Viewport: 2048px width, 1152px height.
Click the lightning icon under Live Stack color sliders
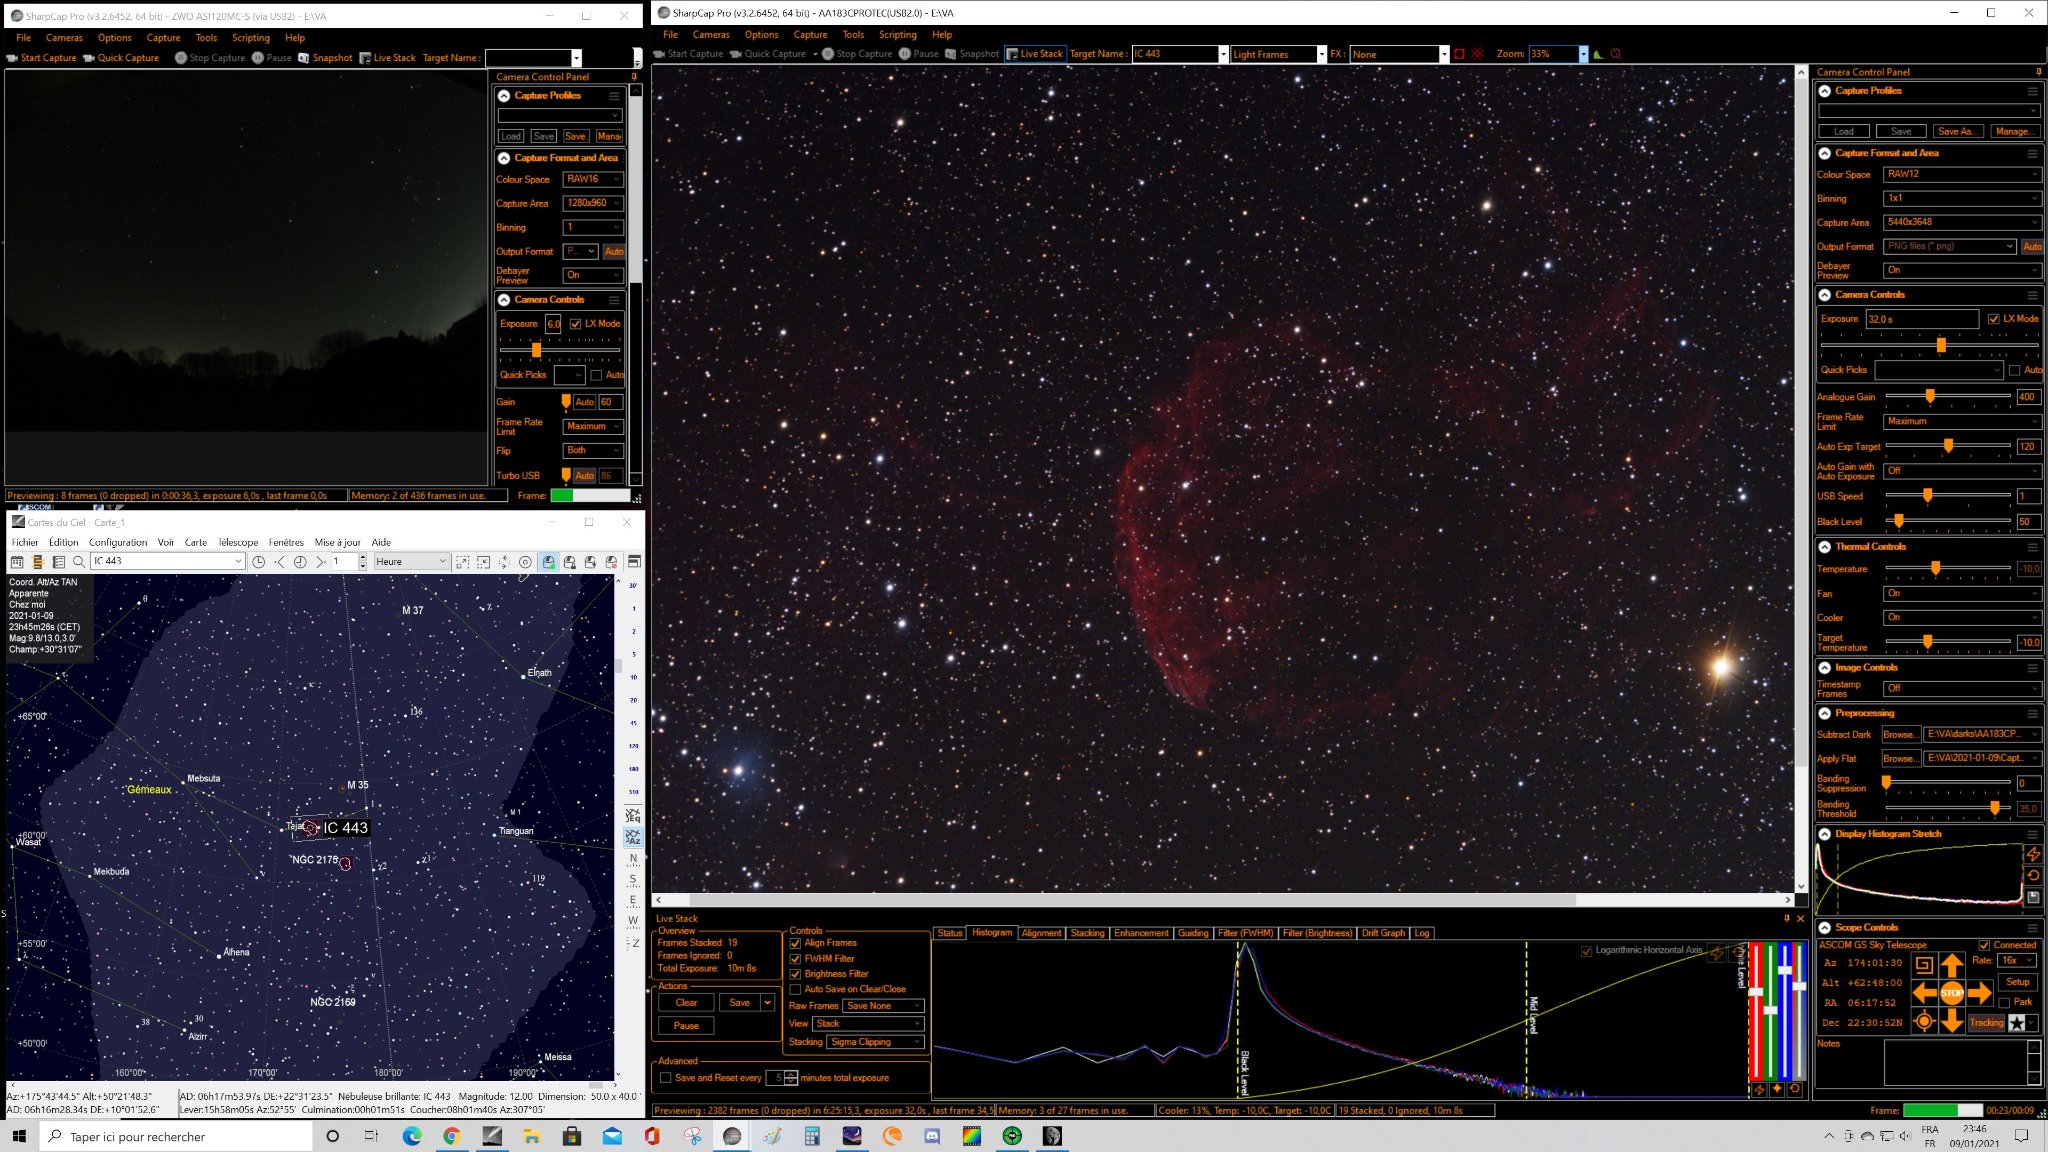(x=1759, y=1090)
